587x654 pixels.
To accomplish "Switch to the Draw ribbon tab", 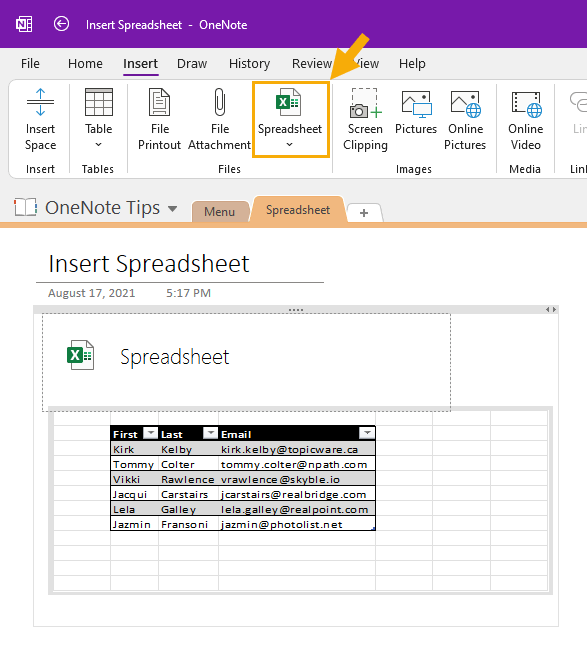I will pos(192,63).
